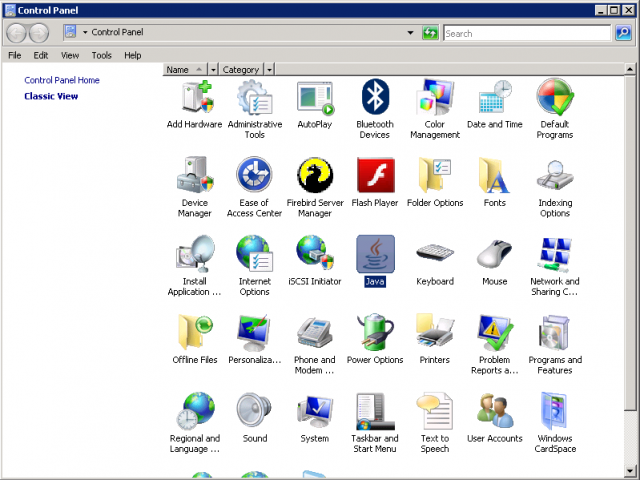Click the scrollbar down arrow
This screenshot has height=480, width=640.
(630, 471)
